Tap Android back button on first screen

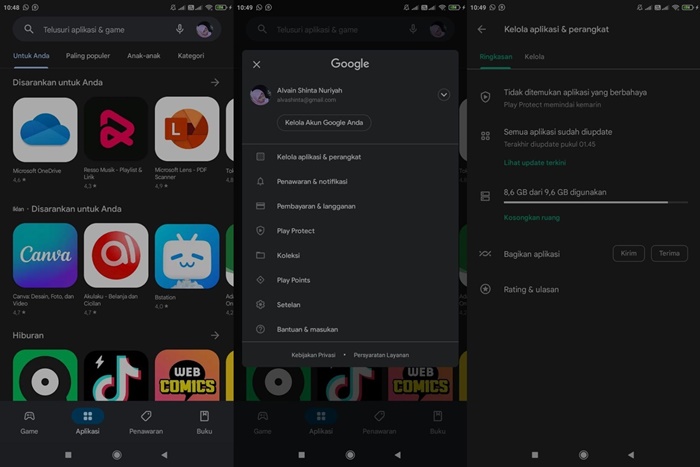pyautogui.click(x=164, y=455)
